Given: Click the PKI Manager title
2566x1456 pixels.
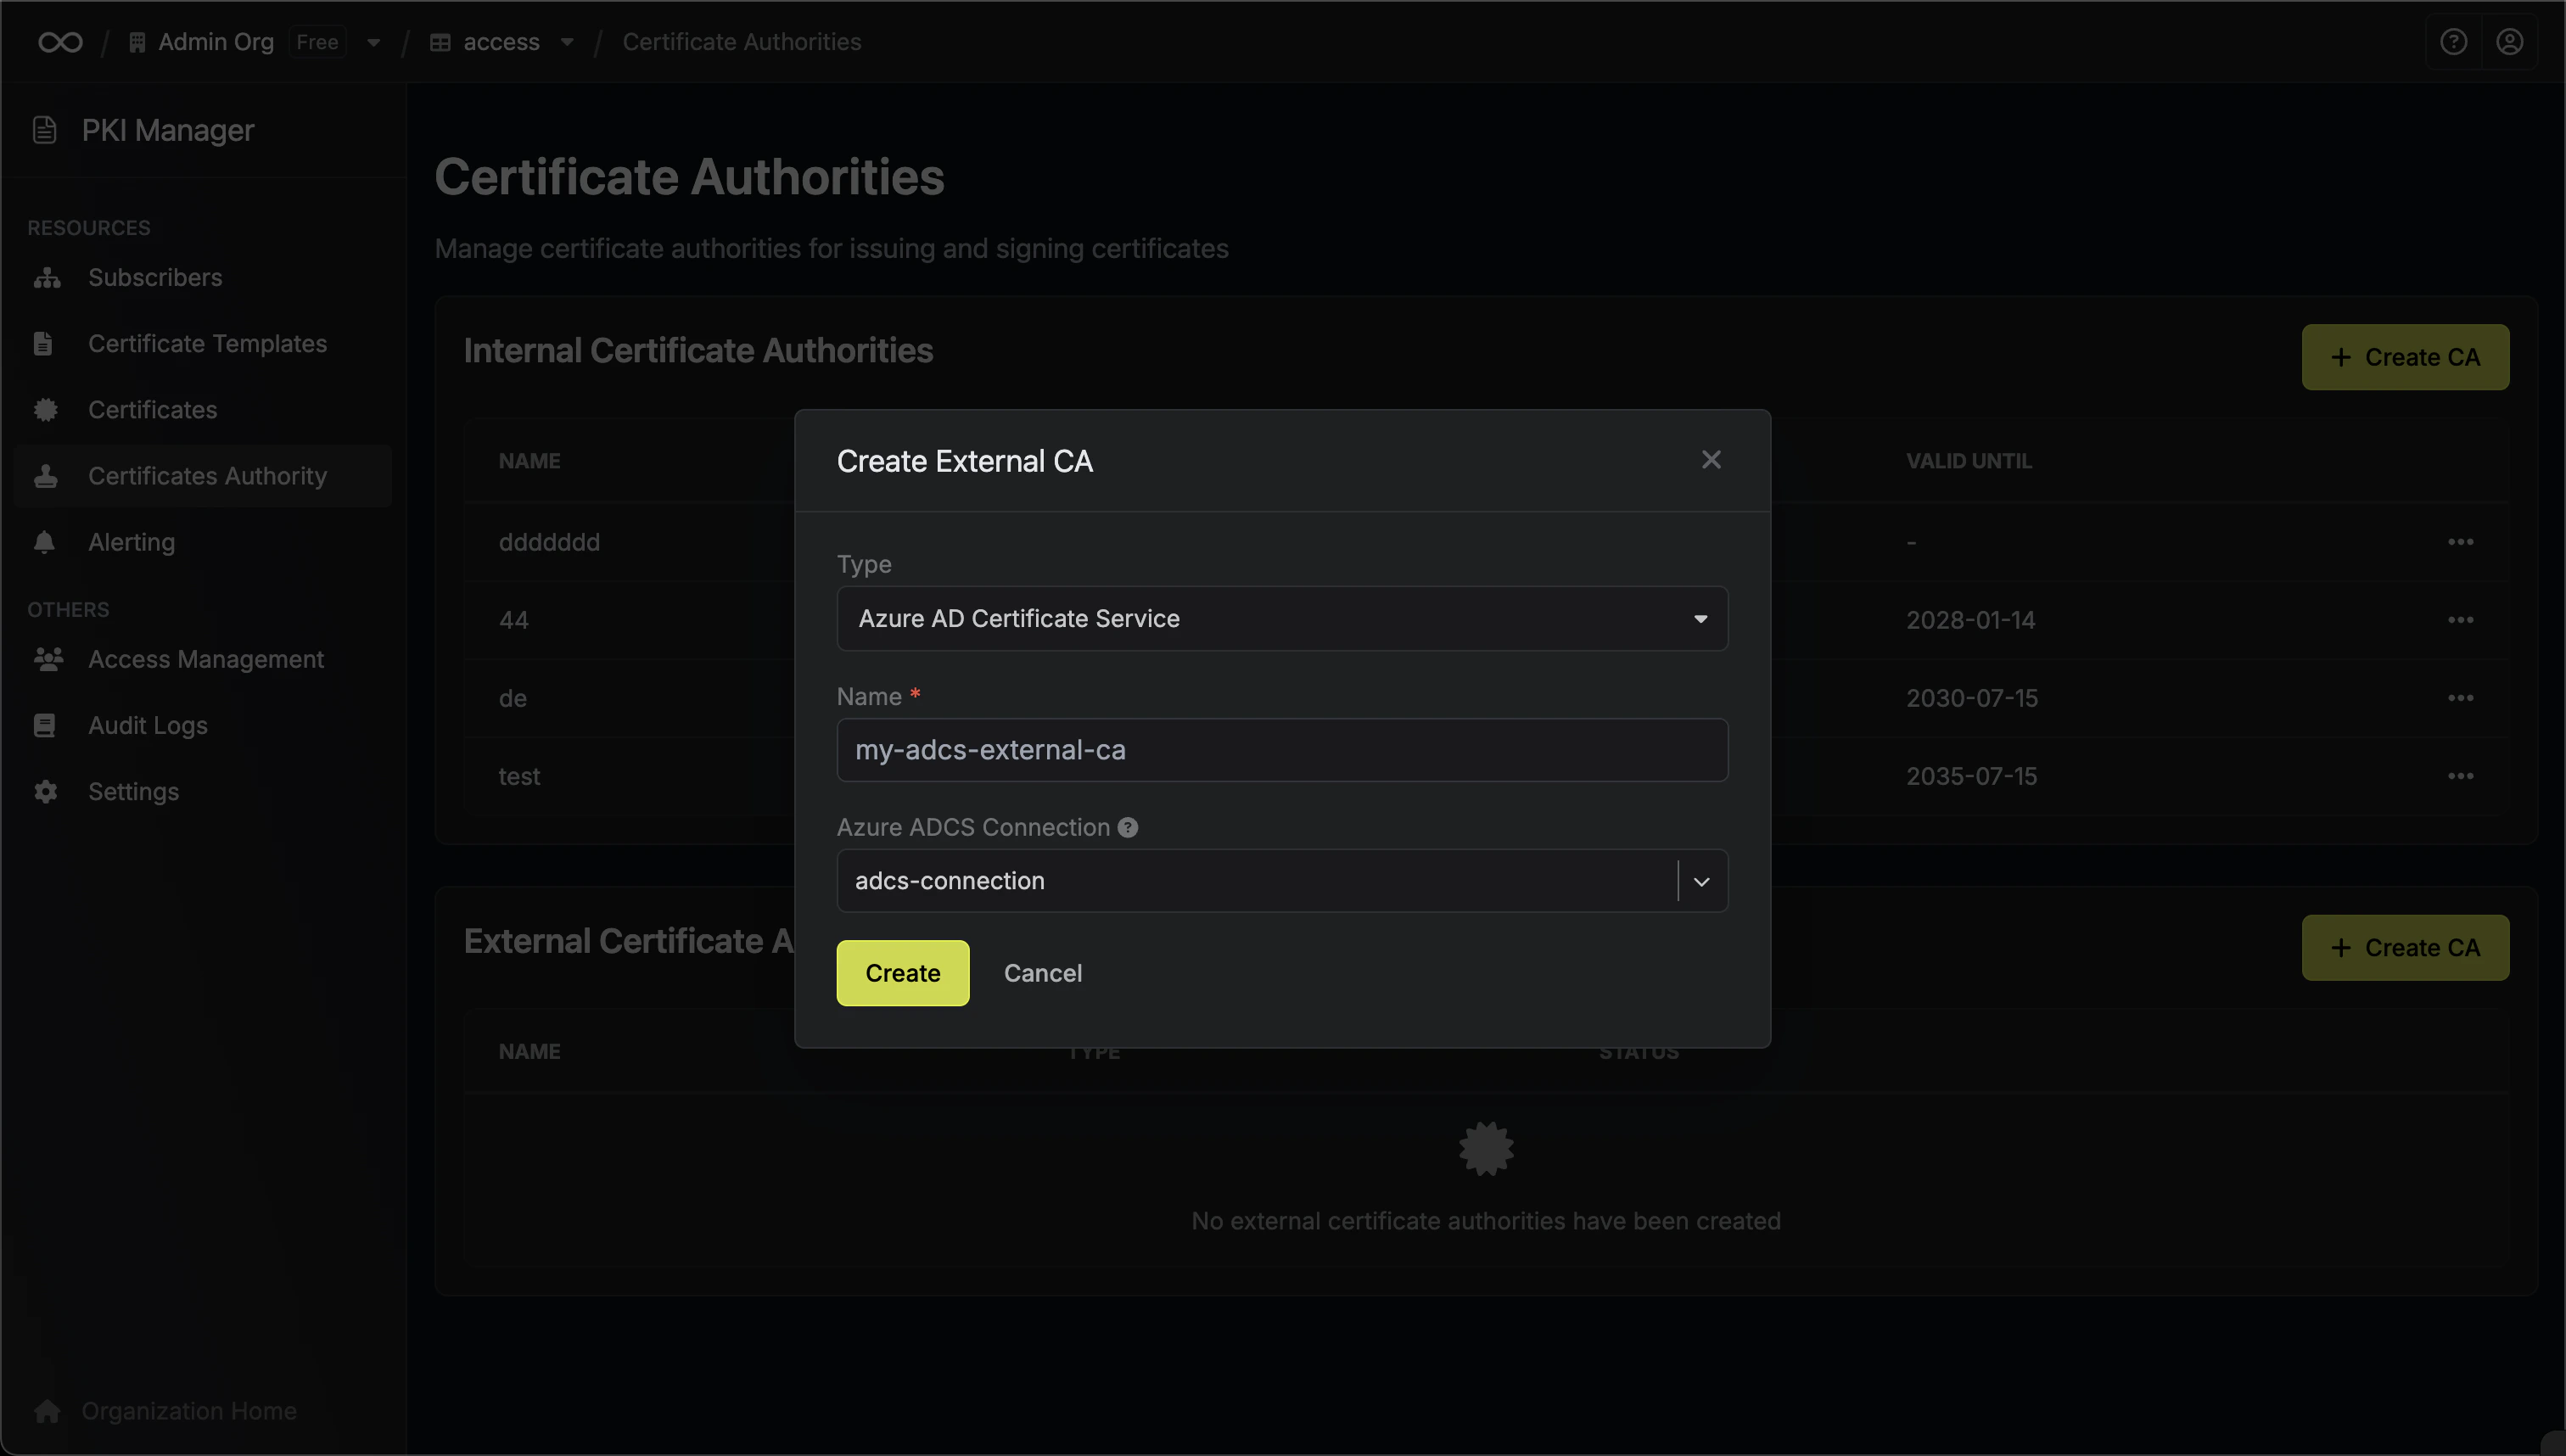Looking at the screenshot, I should [168, 130].
